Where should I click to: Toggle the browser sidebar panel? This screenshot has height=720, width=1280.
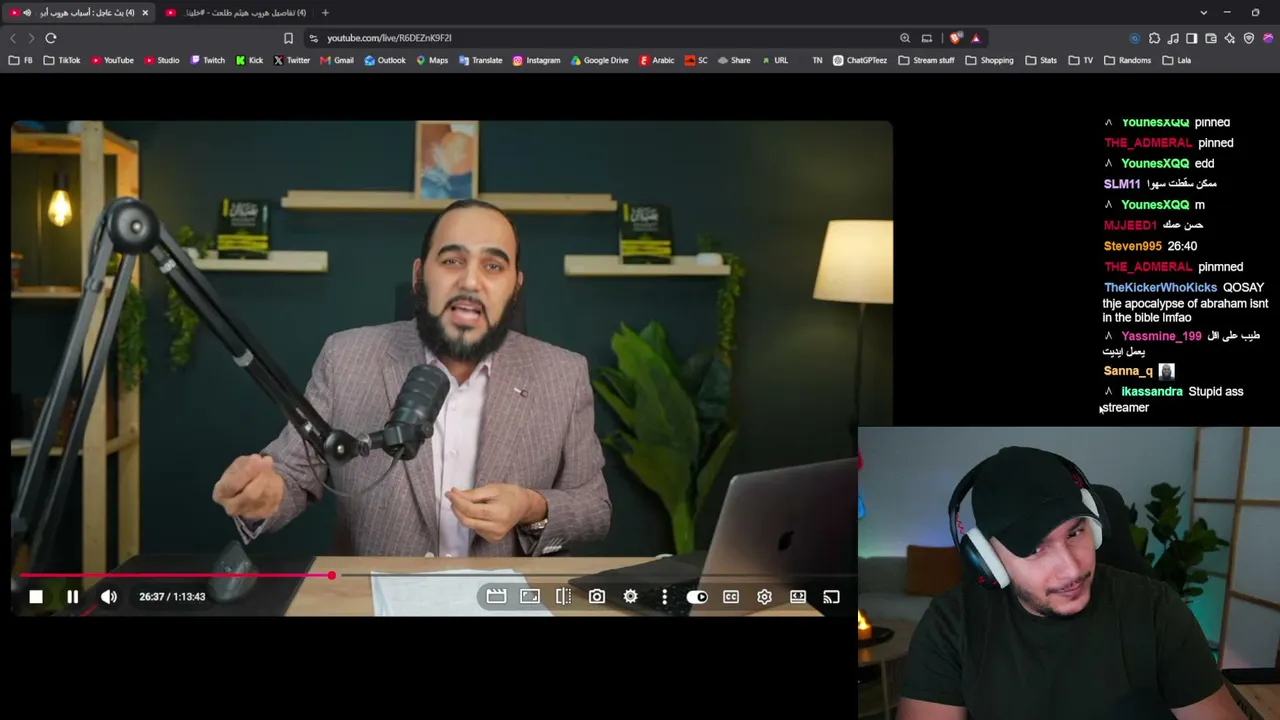pos(1192,38)
